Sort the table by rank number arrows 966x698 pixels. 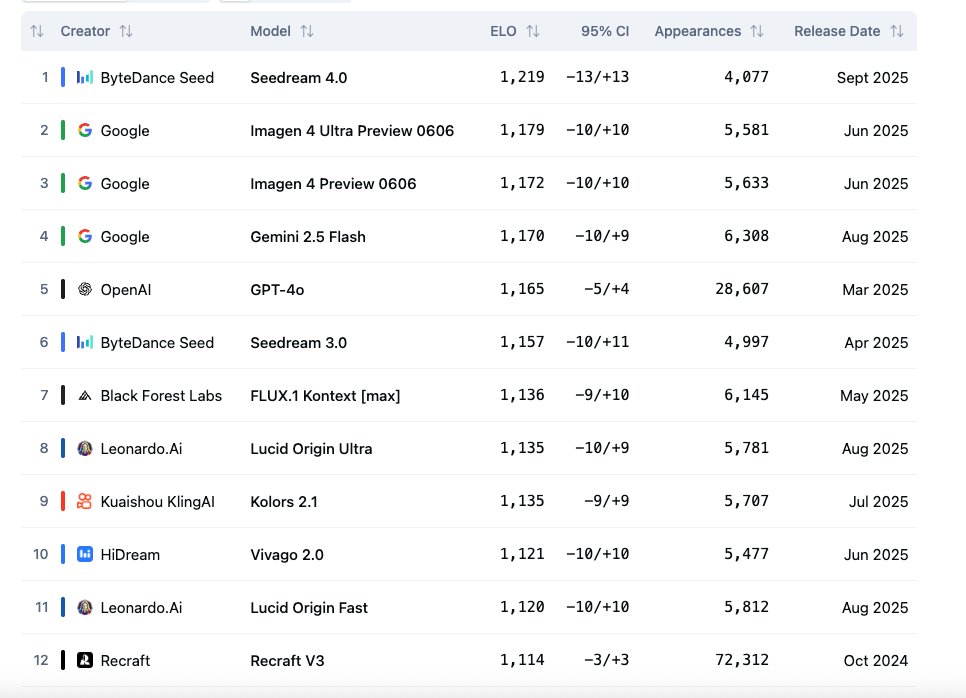click(x=37, y=31)
